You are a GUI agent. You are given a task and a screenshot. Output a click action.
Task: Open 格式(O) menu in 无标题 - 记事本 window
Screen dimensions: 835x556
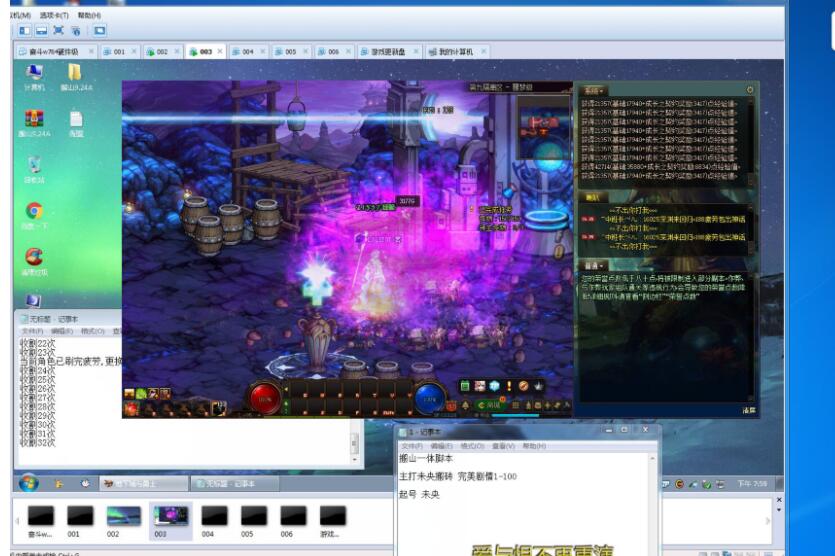click(x=93, y=331)
